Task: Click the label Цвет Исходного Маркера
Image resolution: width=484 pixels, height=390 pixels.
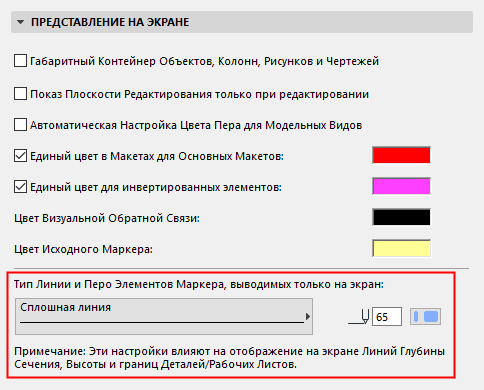Action: [x=83, y=249]
